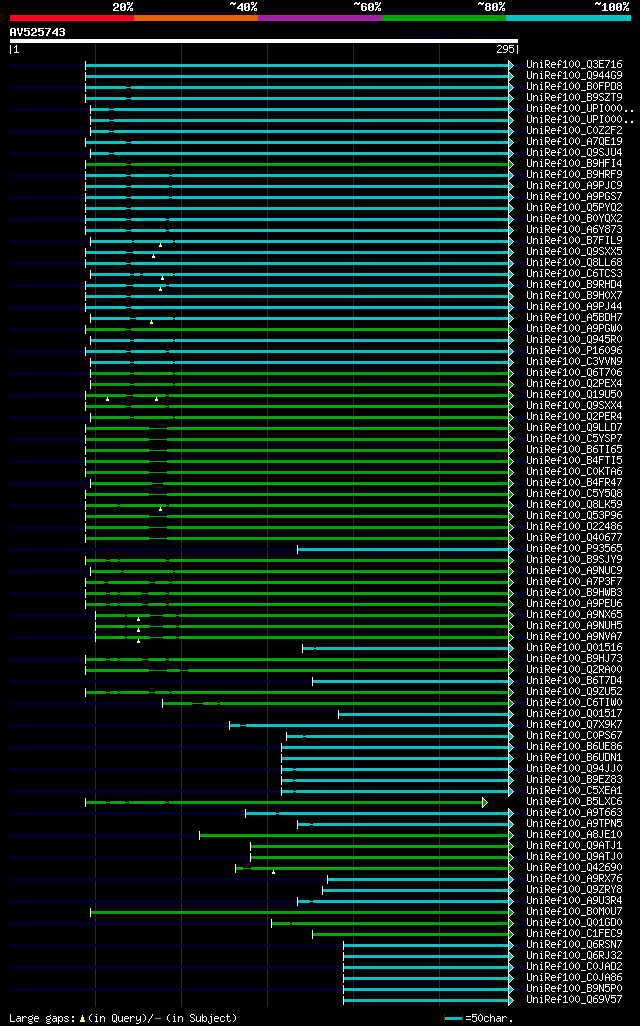The height and width of the screenshot is (1026, 640).
Task: Click the yellow query-gap marker in the Q42690 row
Action: 274,872
